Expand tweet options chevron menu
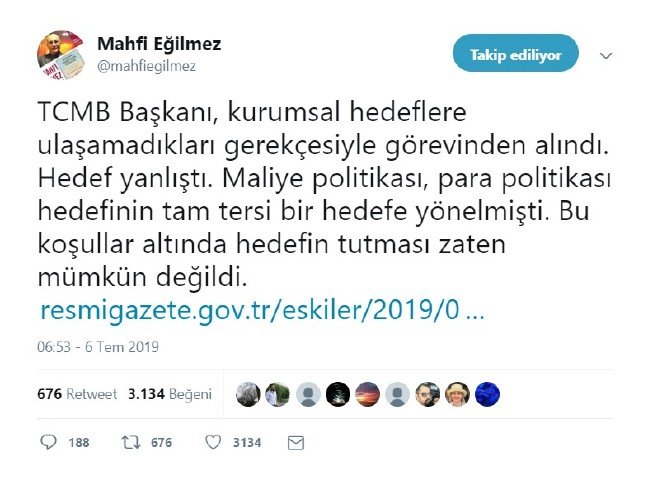Image resolution: width=648 pixels, height=480 pixels. (x=605, y=56)
